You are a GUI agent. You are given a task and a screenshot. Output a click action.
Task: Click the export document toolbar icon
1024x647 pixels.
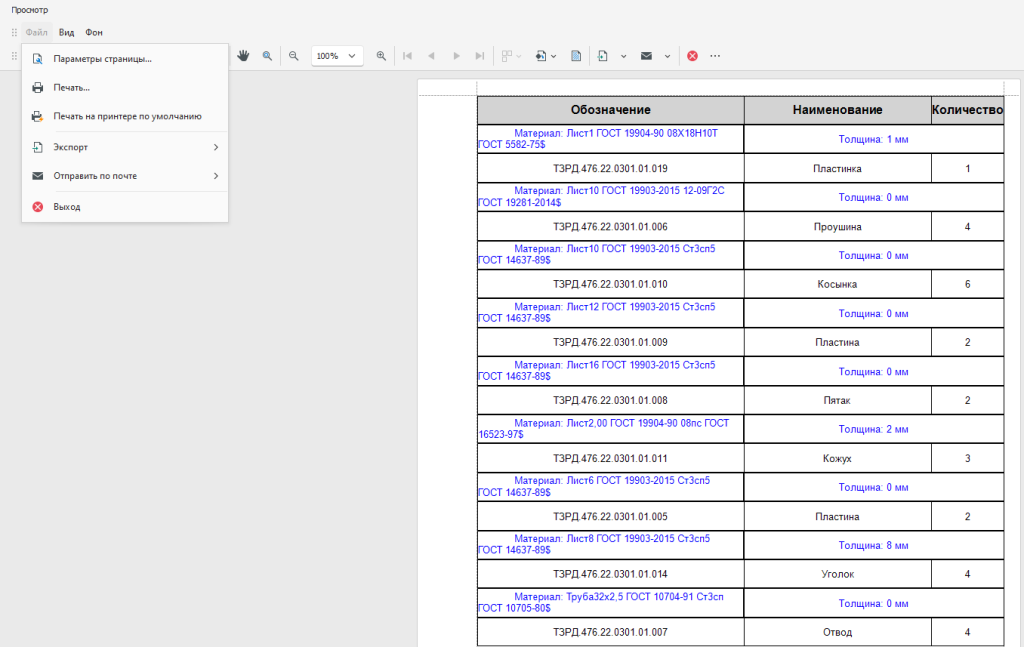coord(603,56)
